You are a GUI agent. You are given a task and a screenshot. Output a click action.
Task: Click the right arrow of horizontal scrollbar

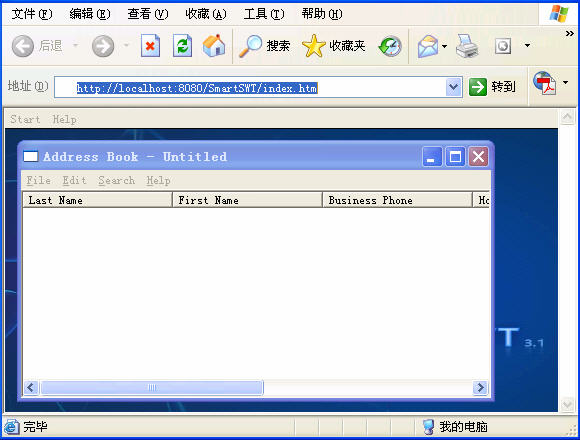pyautogui.click(x=480, y=387)
